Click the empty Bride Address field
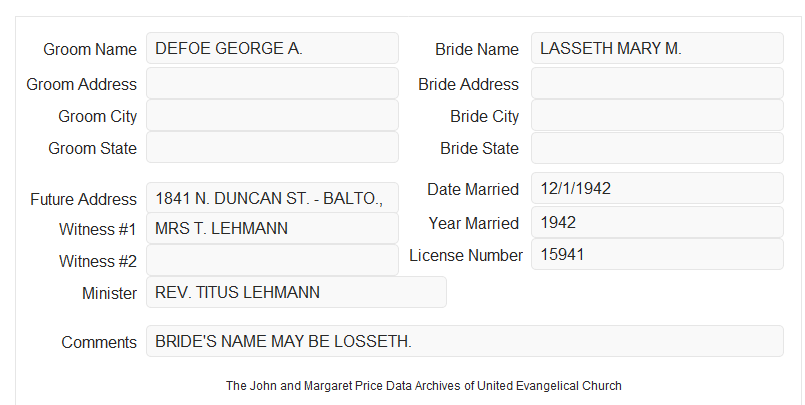 click(x=657, y=83)
